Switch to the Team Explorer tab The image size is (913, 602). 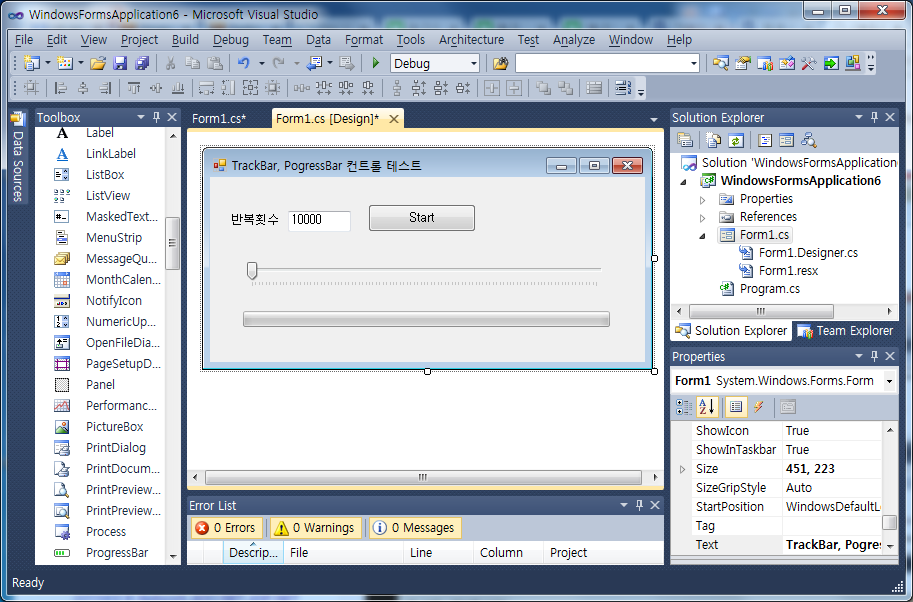pyautogui.click(x=845, y=331)
